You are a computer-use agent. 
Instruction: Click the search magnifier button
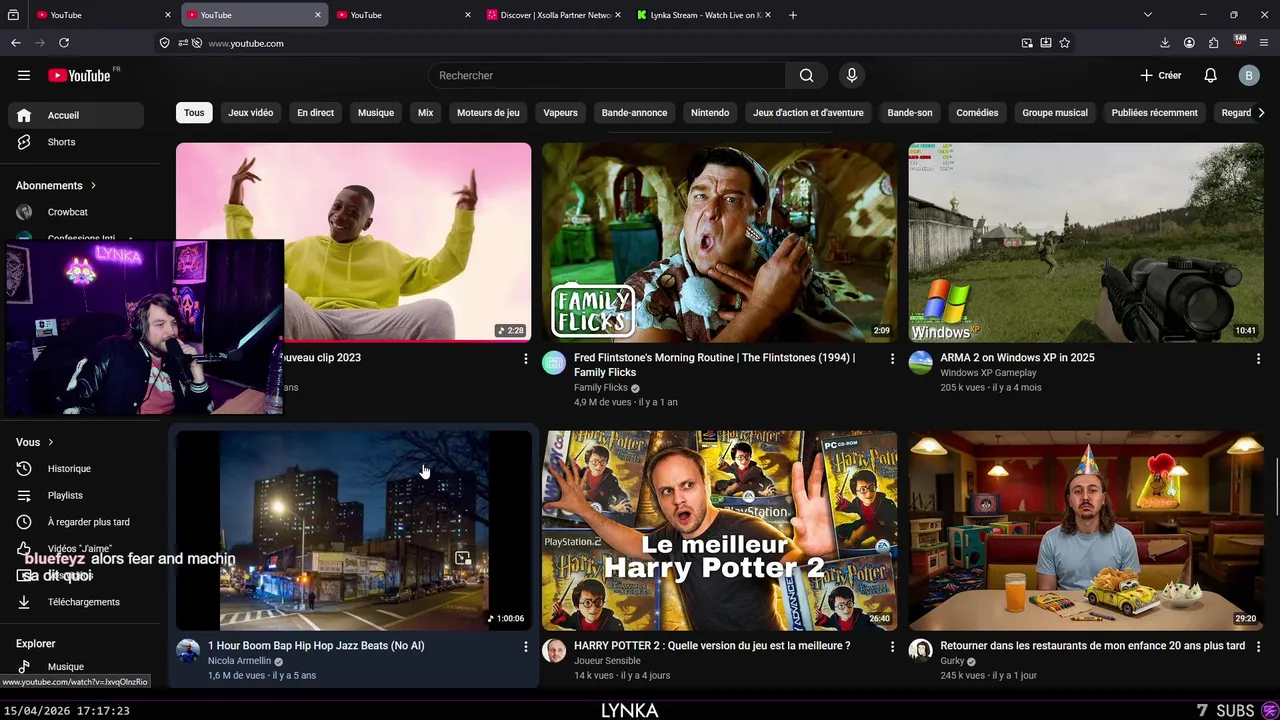[806, 75]
